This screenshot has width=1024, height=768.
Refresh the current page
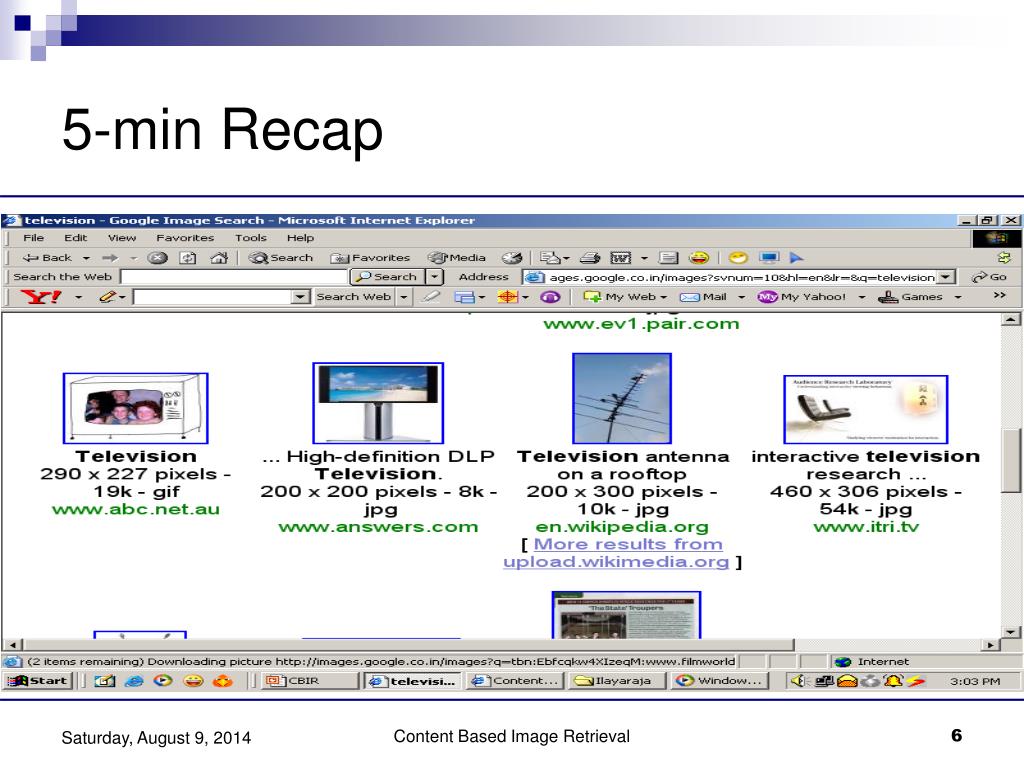(x=188, y=258)
